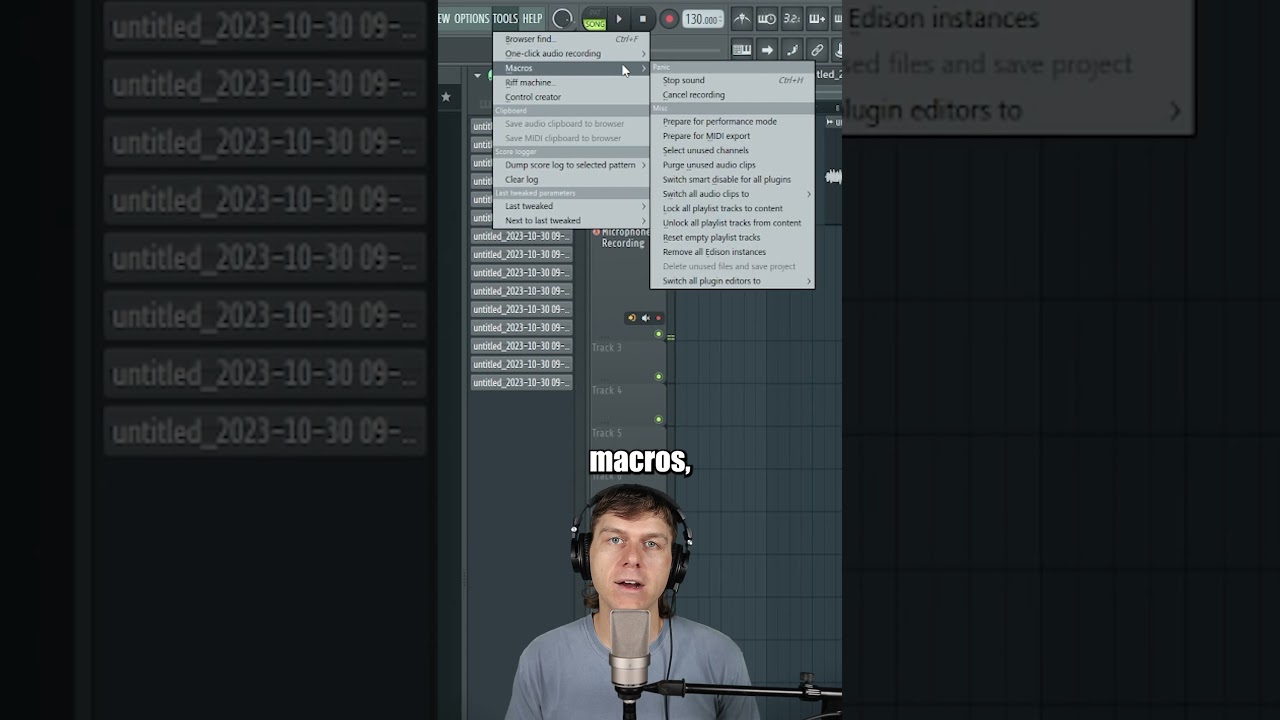Expand Switch all plugin editors to
This screenshot has height=720, width=1280.
(732, 281)
